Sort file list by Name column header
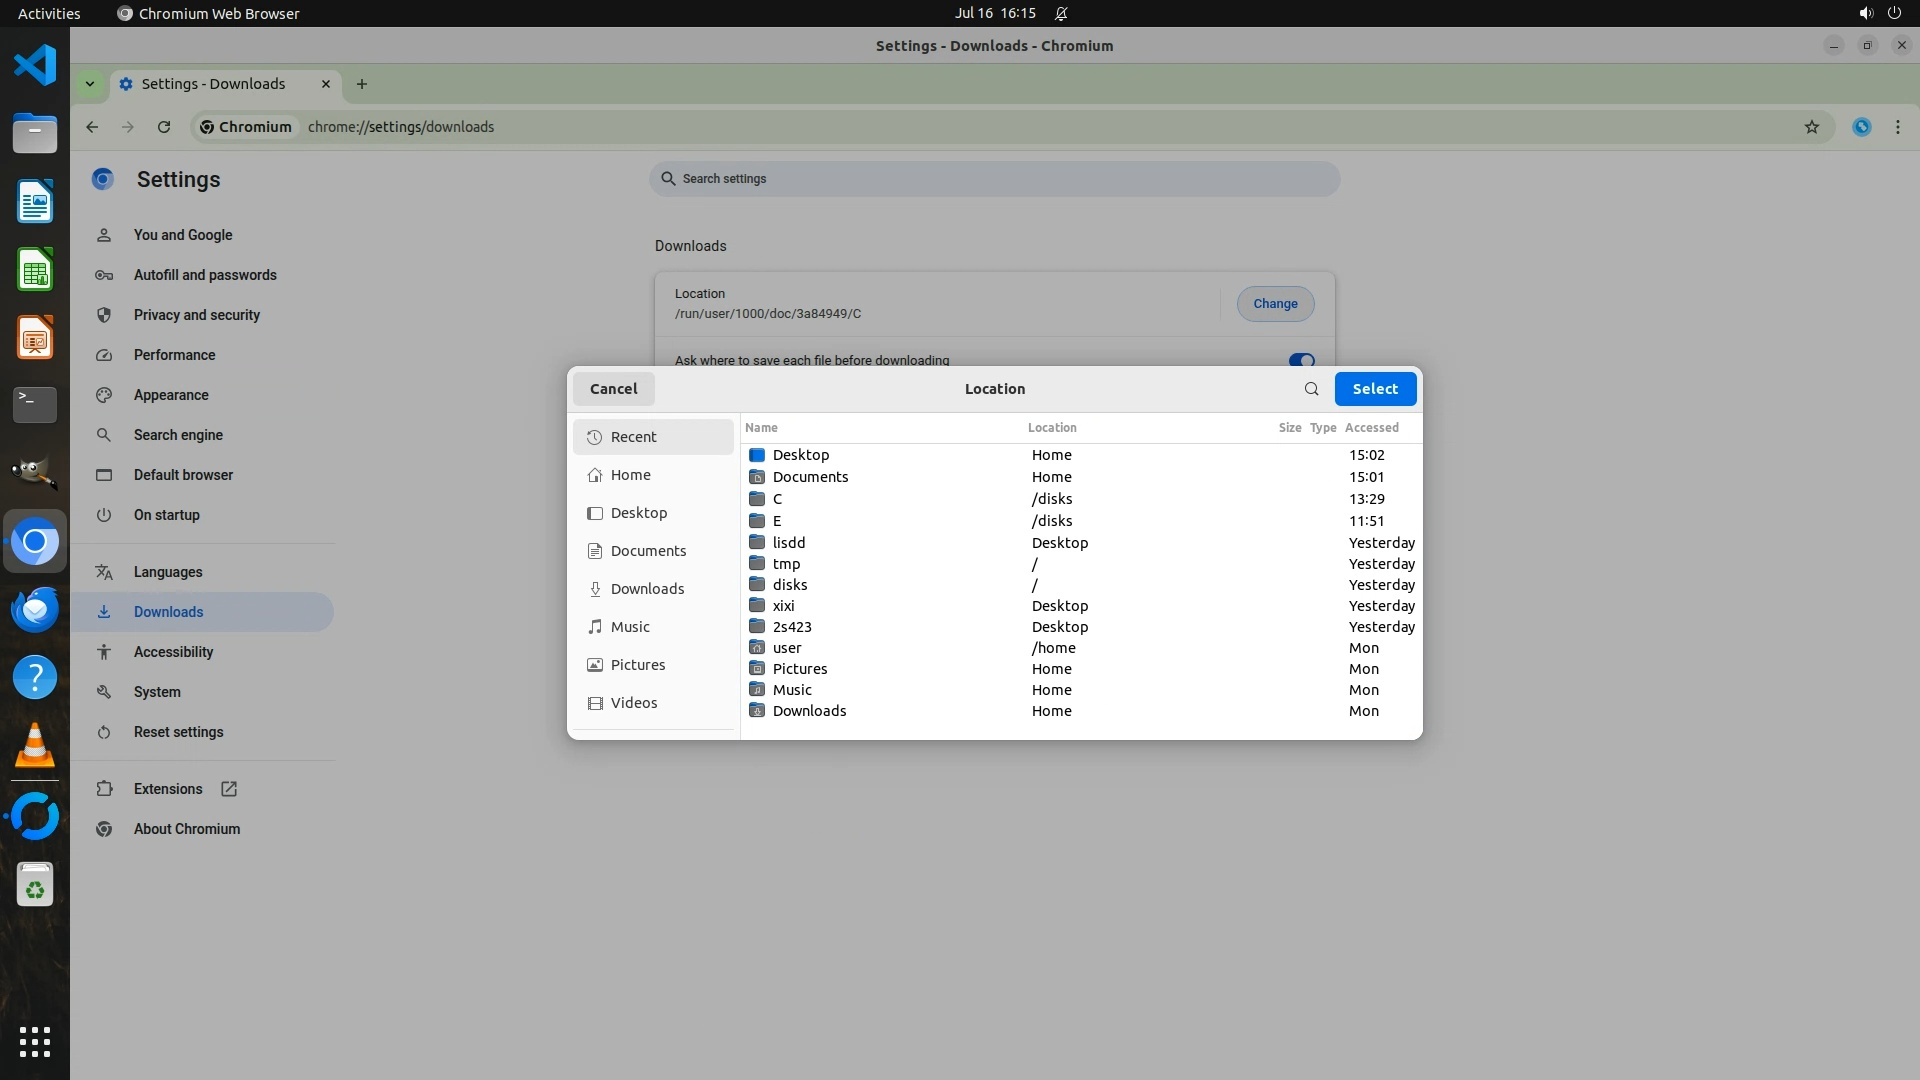1920x1080 pixels. [x=761, y=428]
